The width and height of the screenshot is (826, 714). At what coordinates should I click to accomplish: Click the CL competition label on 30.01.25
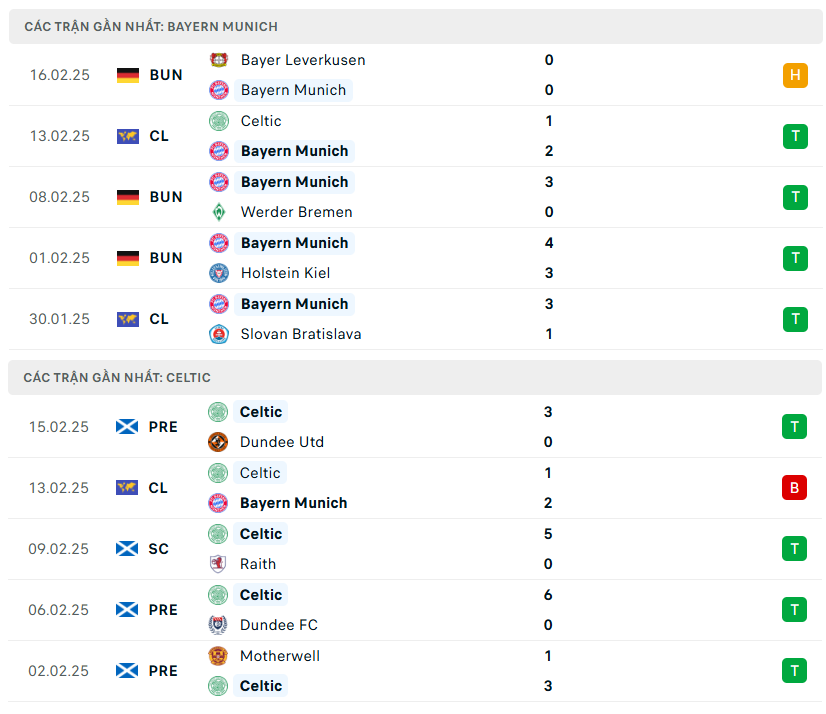click(159, 319)
